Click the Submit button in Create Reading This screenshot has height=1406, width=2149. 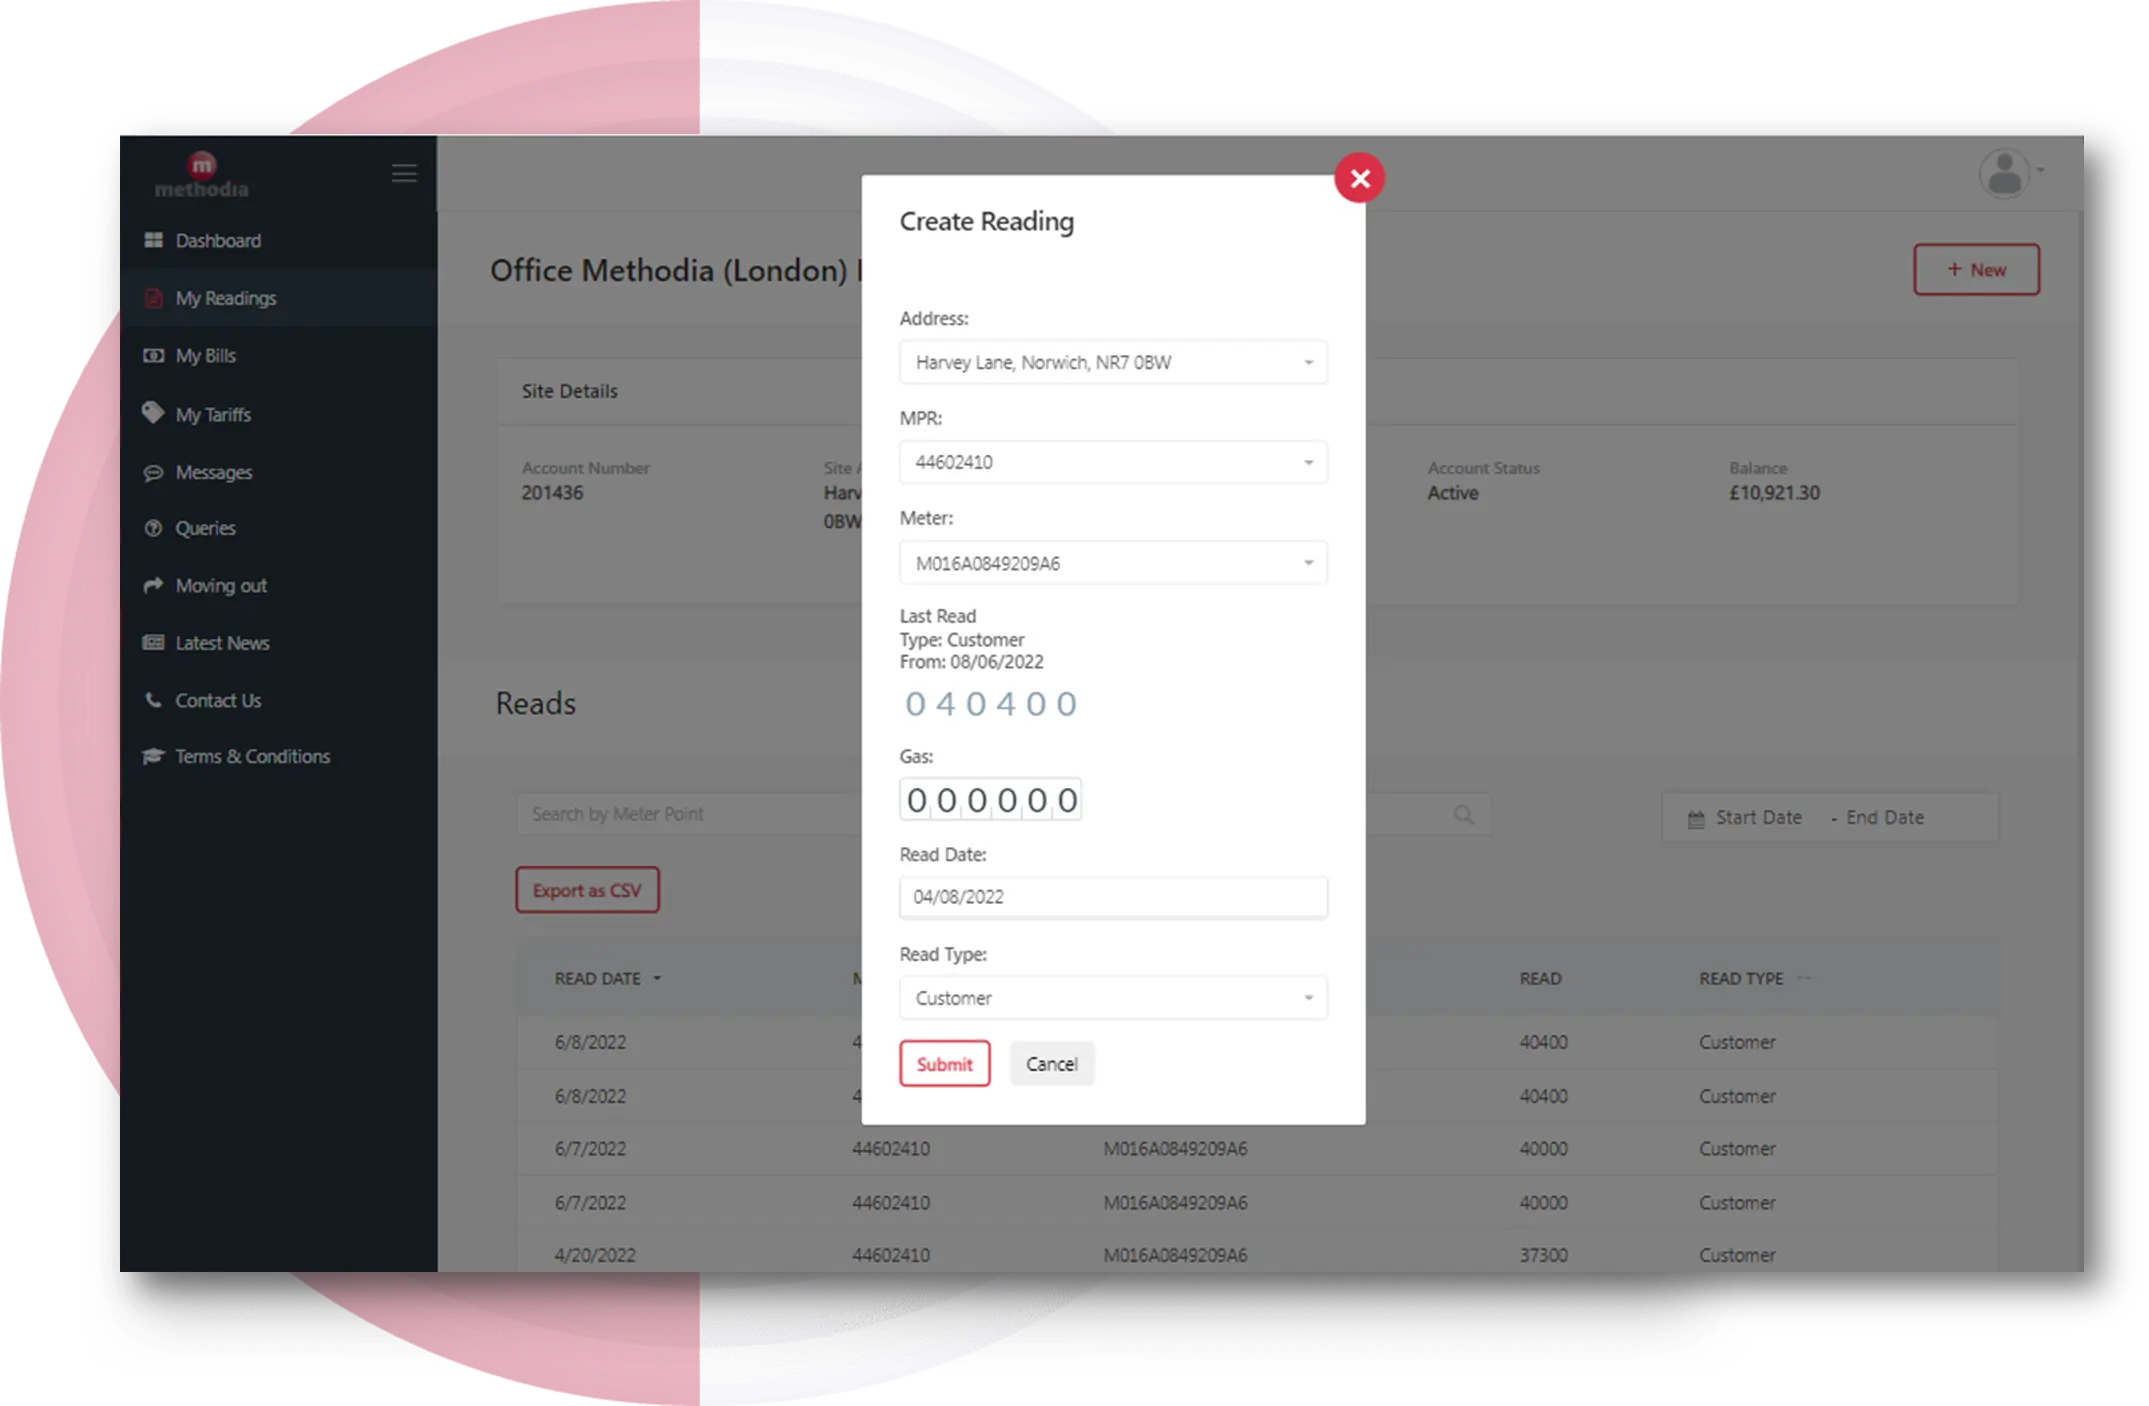click(x=943, y=1064)
